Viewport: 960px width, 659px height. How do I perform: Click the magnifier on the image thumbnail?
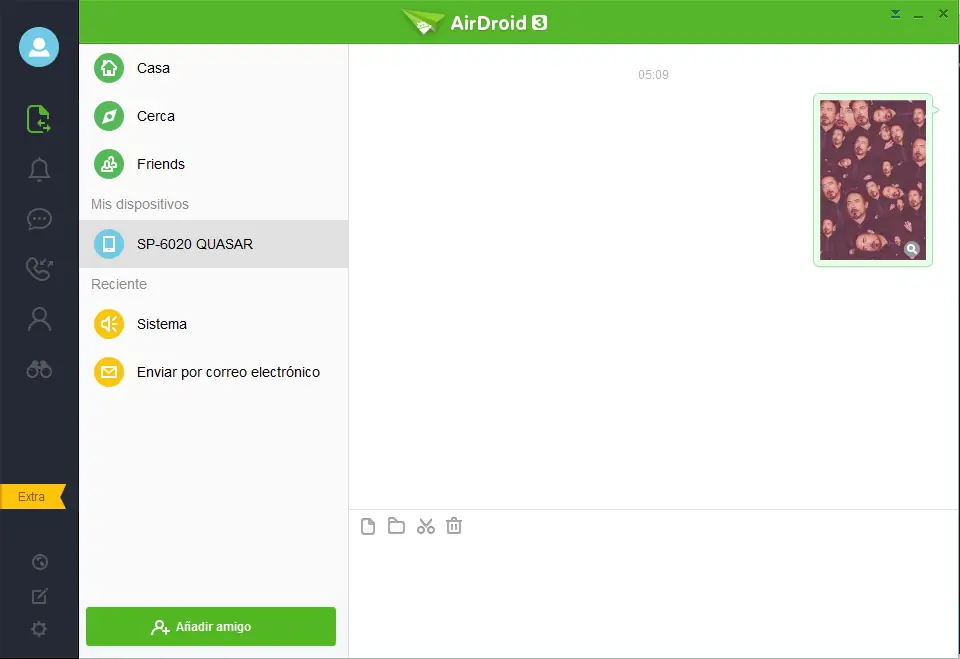tap(912, 249)
